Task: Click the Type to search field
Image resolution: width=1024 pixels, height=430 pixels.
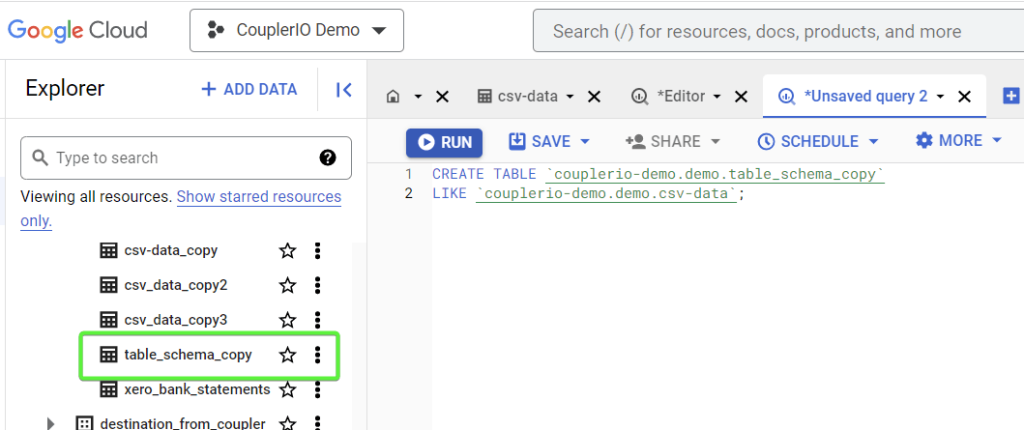Action: coord(185,157)
